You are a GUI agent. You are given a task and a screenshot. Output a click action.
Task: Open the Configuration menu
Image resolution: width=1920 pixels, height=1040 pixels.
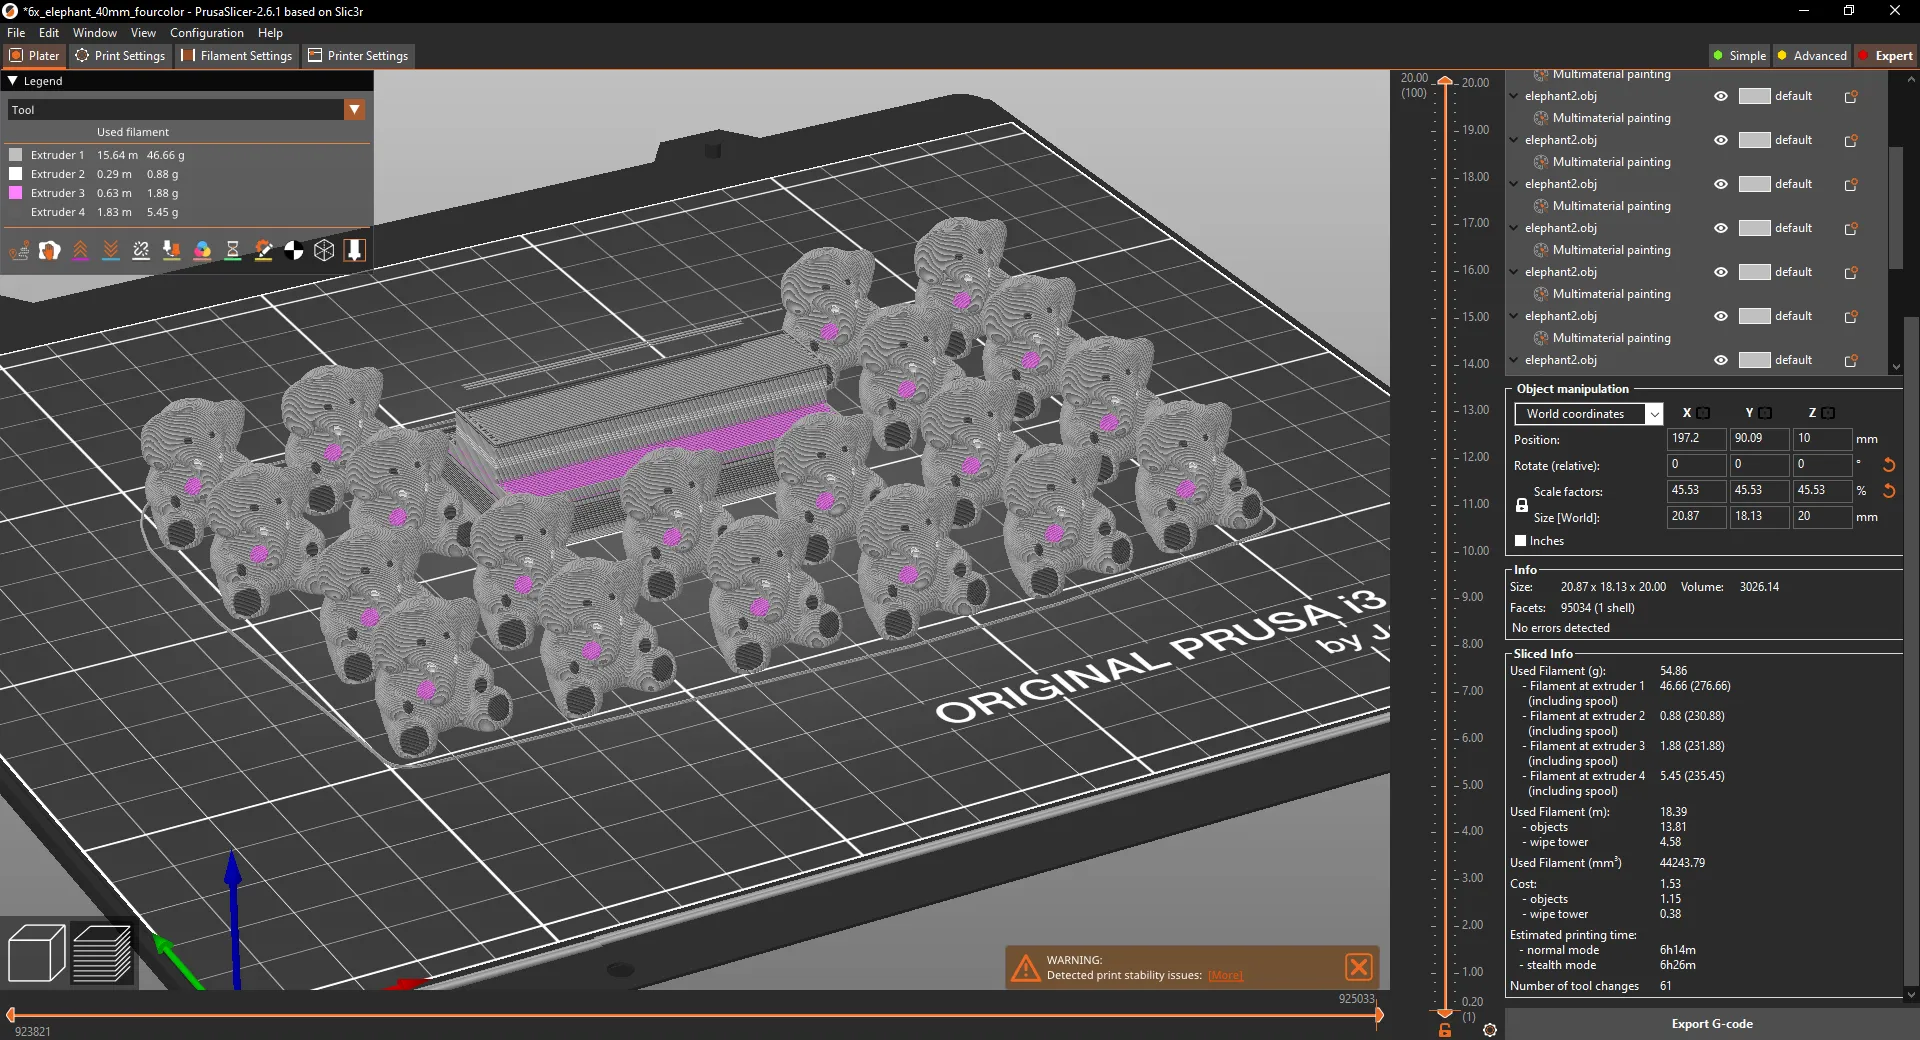tap(206, 33)
